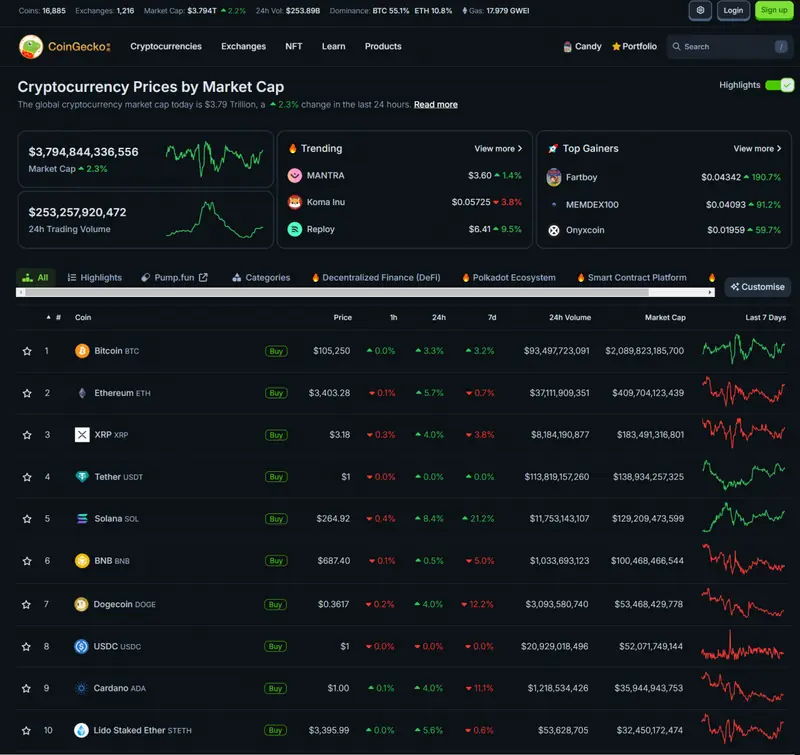Click the fire icon beside Trending
Screen dimensions: 800x755
pos(293,148)
